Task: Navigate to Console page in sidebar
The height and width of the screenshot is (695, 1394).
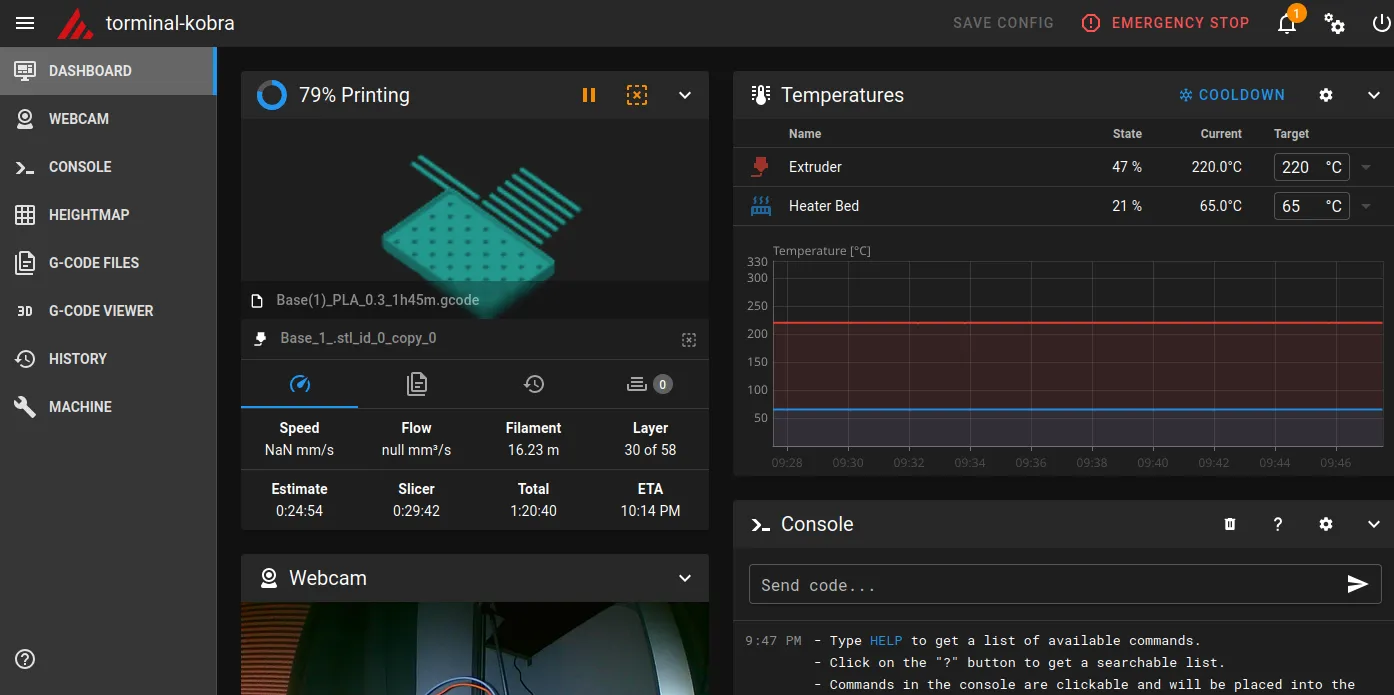Action: click(108, 167)
